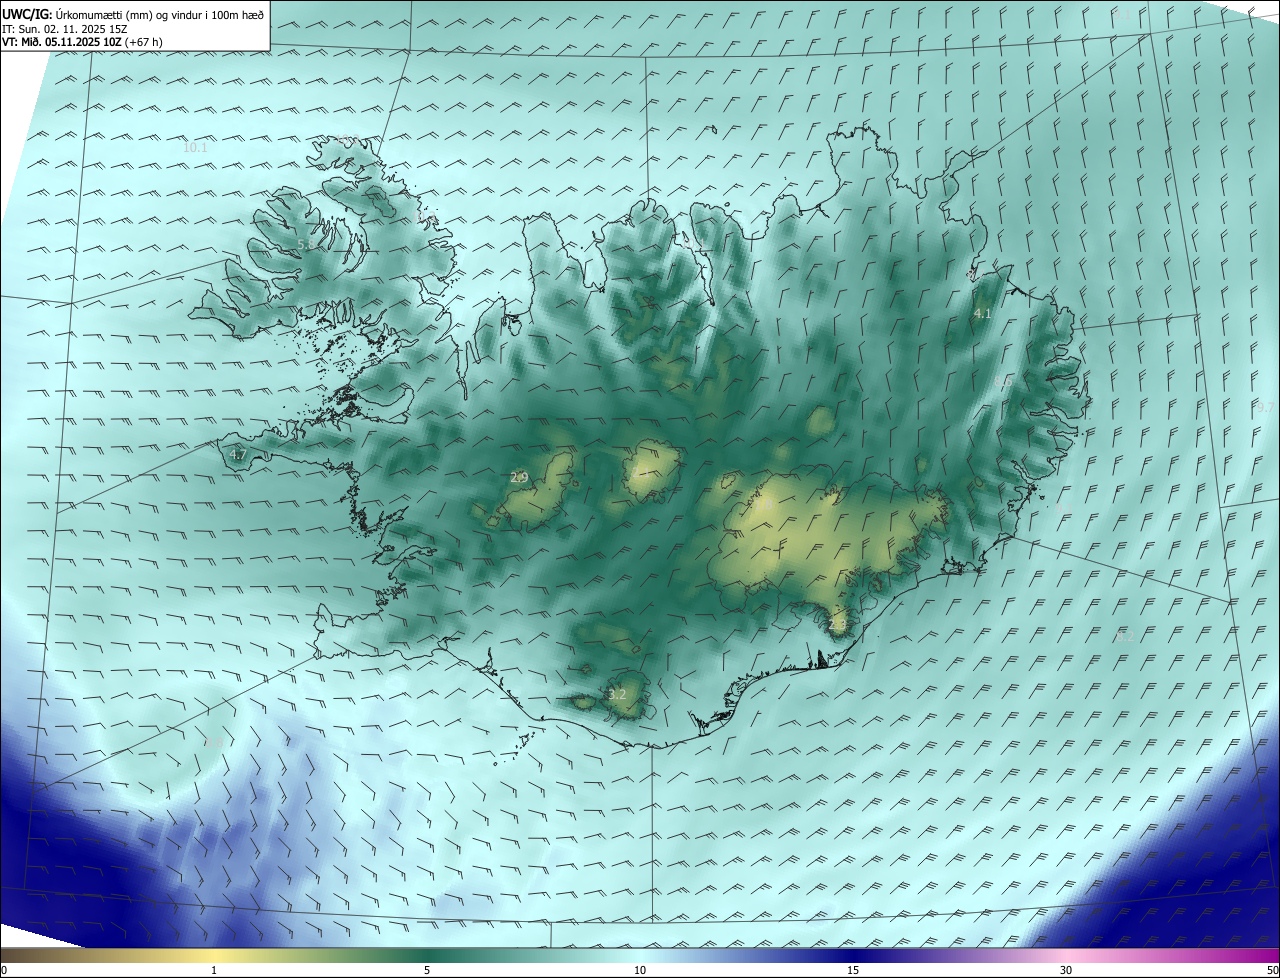
Task: Click the colour scale tick label 0
Action: pos(4,970)
